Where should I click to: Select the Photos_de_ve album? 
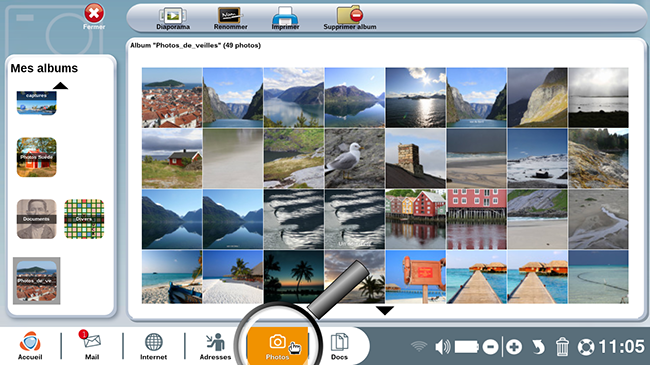point(36,281)
